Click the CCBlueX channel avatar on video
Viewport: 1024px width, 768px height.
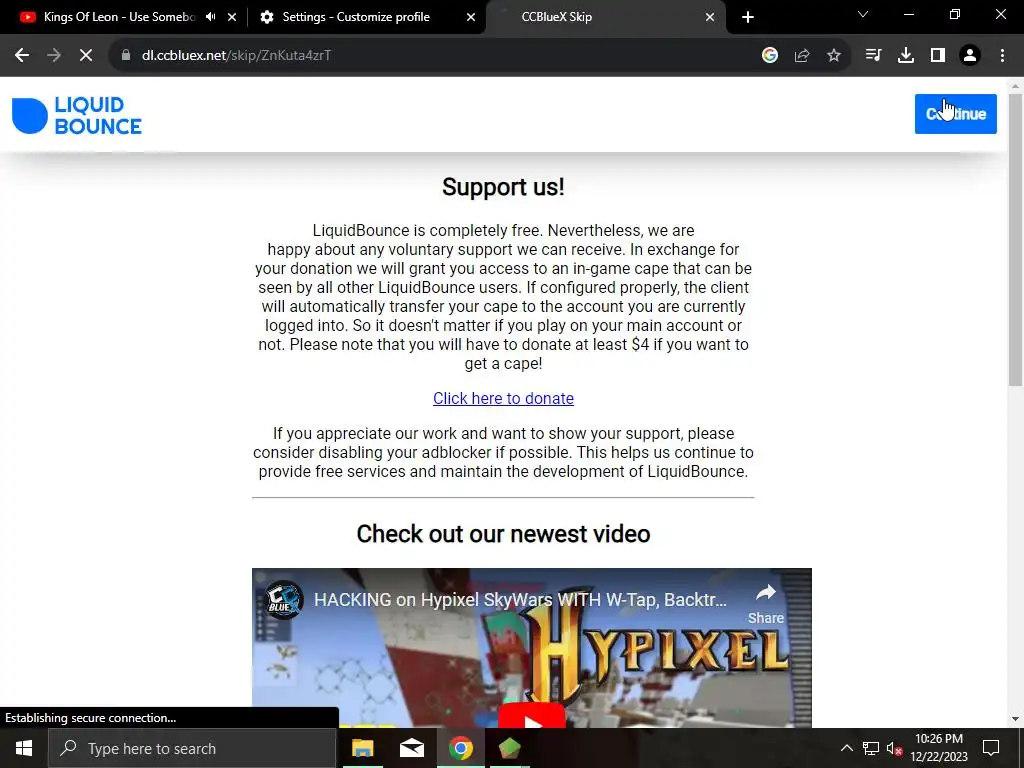(284, 599)
